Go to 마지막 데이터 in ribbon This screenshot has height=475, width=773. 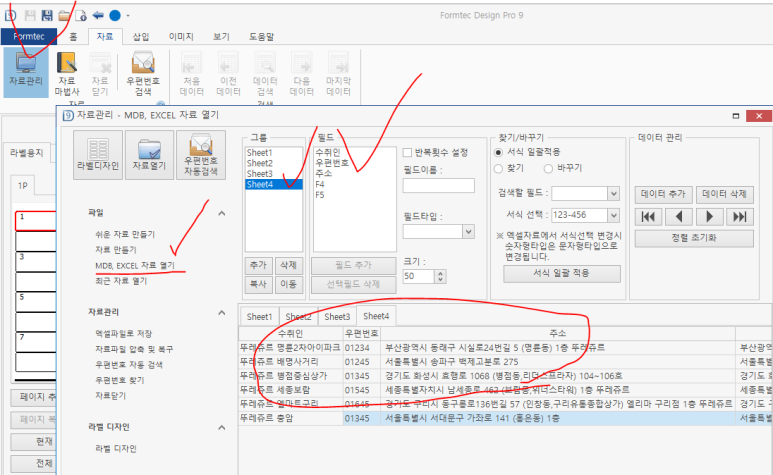click(338, 74)
